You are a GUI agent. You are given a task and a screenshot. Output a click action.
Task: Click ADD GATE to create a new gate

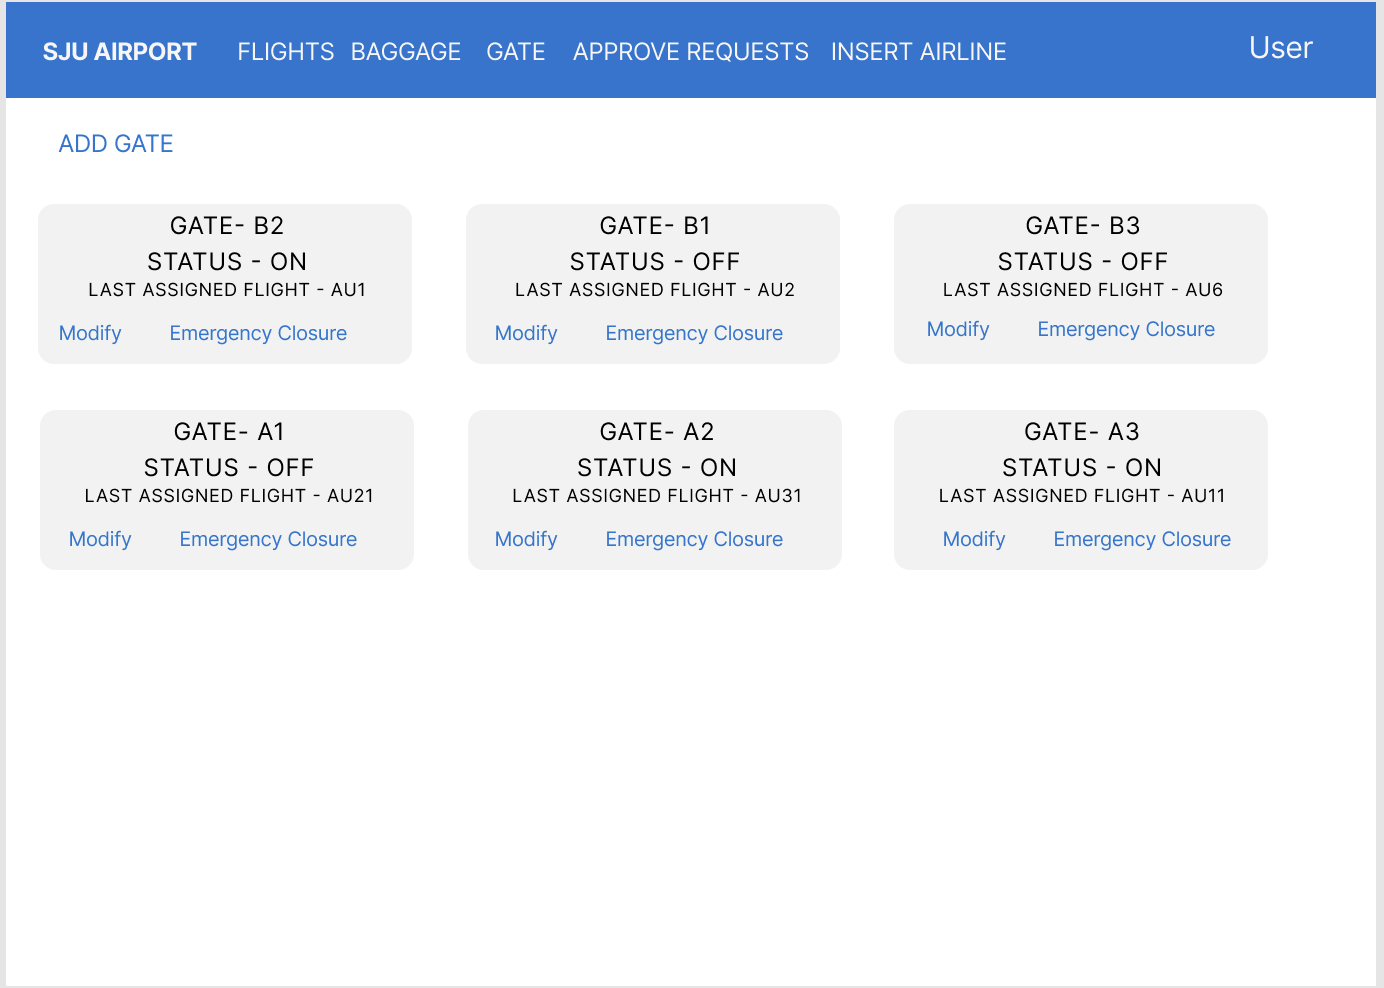point(115,143)
